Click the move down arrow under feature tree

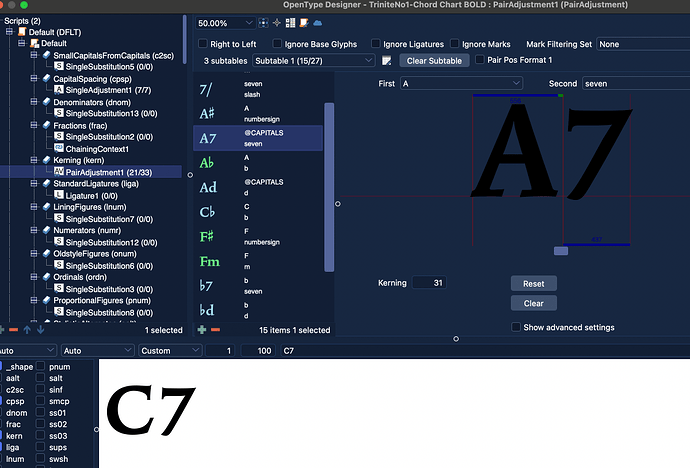pos(40,330)
